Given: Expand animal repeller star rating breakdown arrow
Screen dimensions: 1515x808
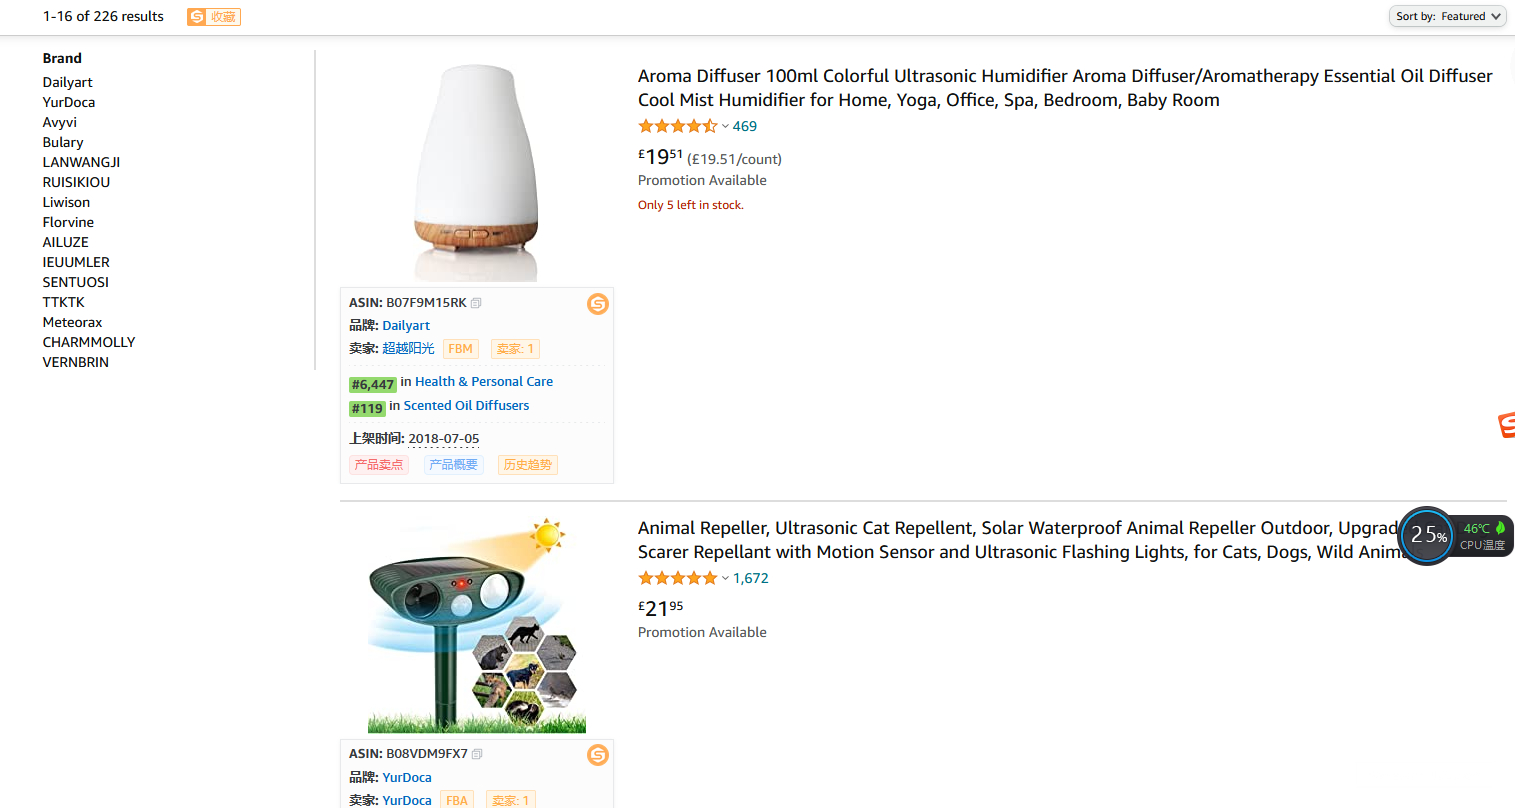Looking at the screenshot, I should [x=725, y=579].
